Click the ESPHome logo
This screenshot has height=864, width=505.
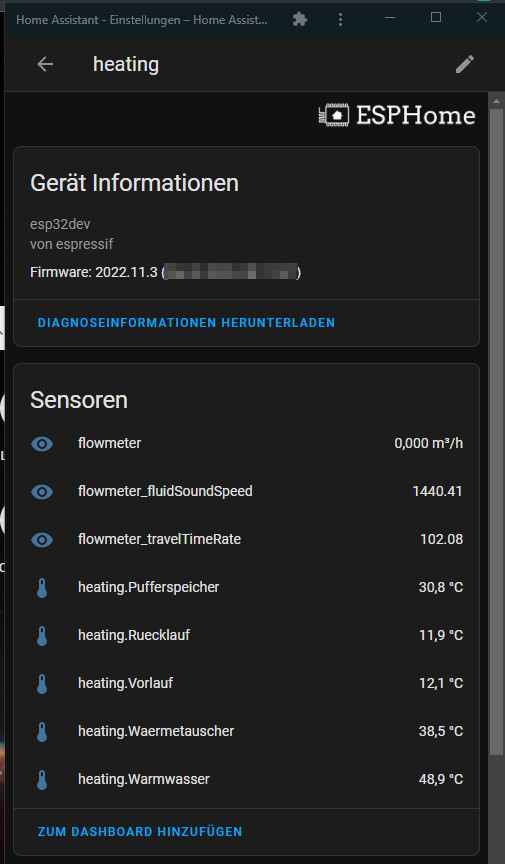click(396, 115)
